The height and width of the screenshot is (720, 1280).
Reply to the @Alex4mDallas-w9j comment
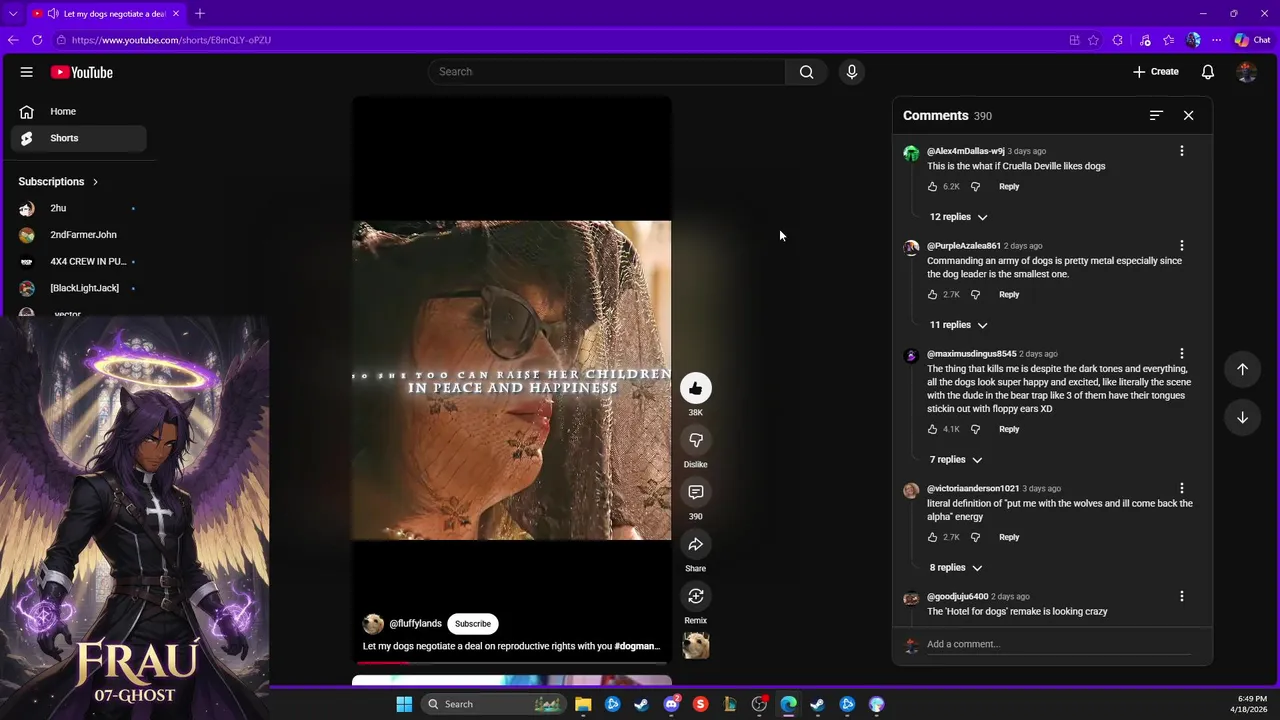1009,187
